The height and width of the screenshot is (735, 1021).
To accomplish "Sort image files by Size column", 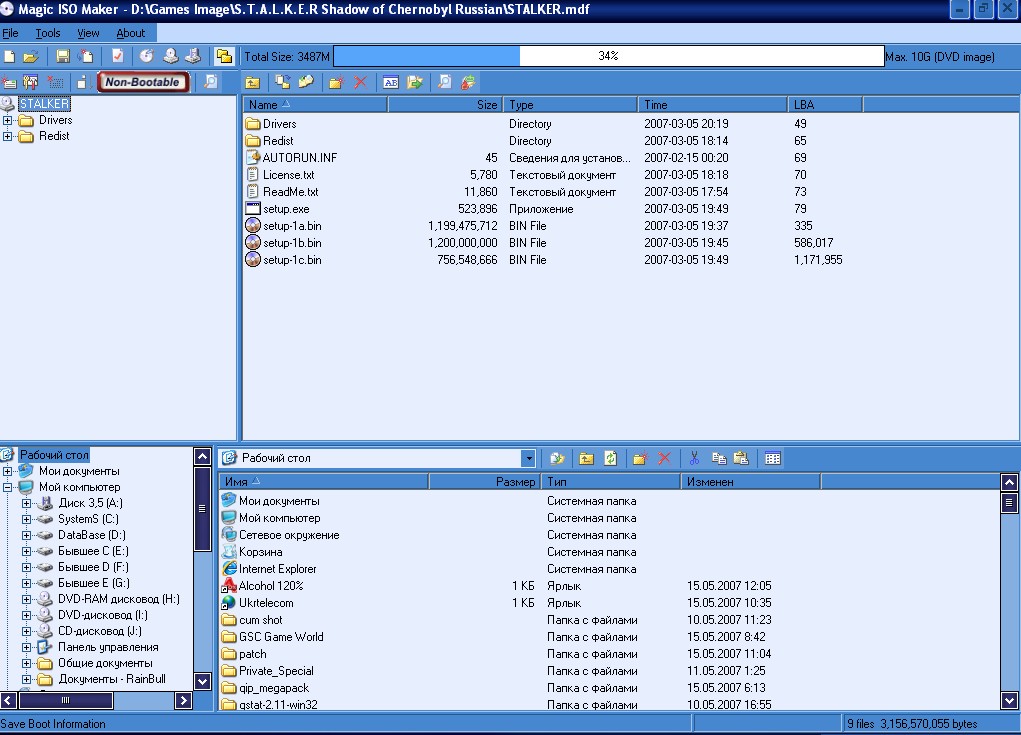I will tap(444, 104).
